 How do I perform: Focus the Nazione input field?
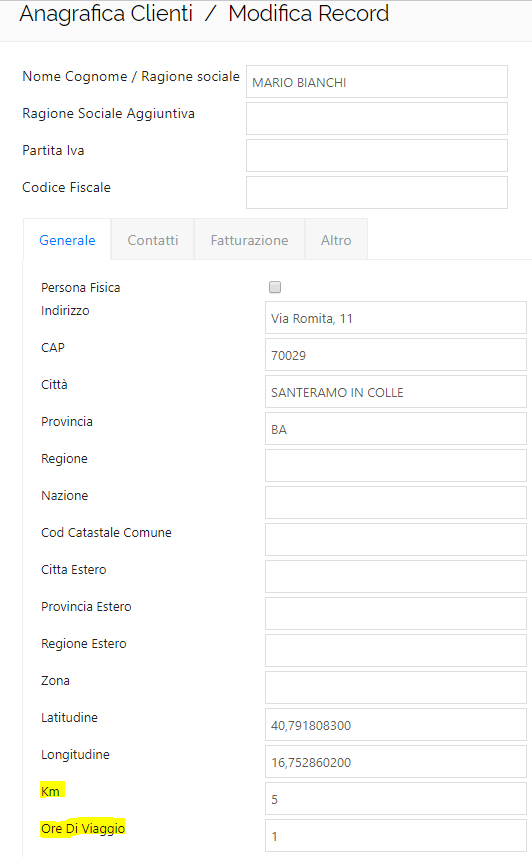pyautogui.click(x=396, y=502)
